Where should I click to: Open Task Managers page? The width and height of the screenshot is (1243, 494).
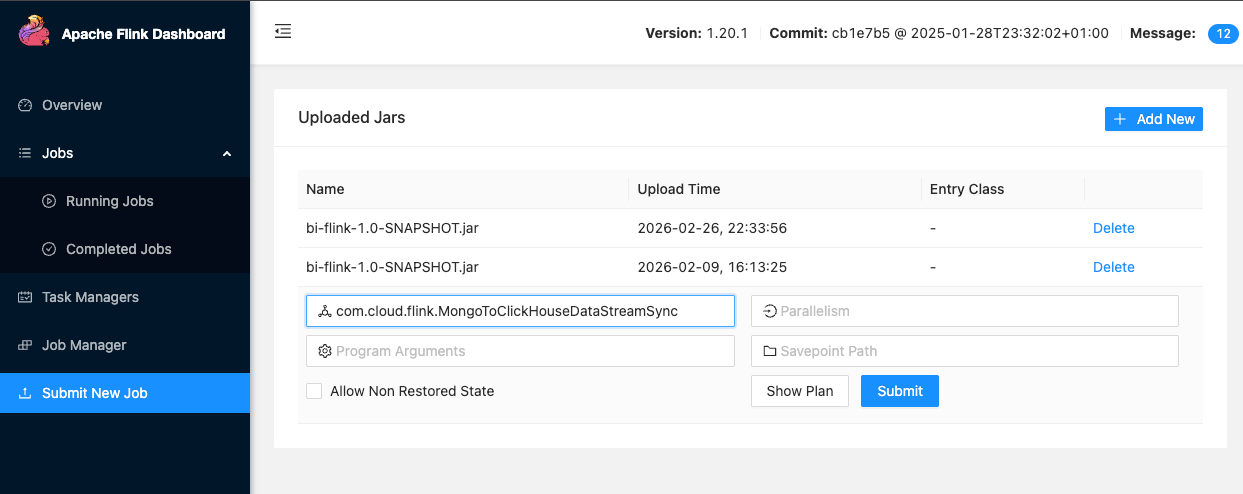click(x=125, y=297)
